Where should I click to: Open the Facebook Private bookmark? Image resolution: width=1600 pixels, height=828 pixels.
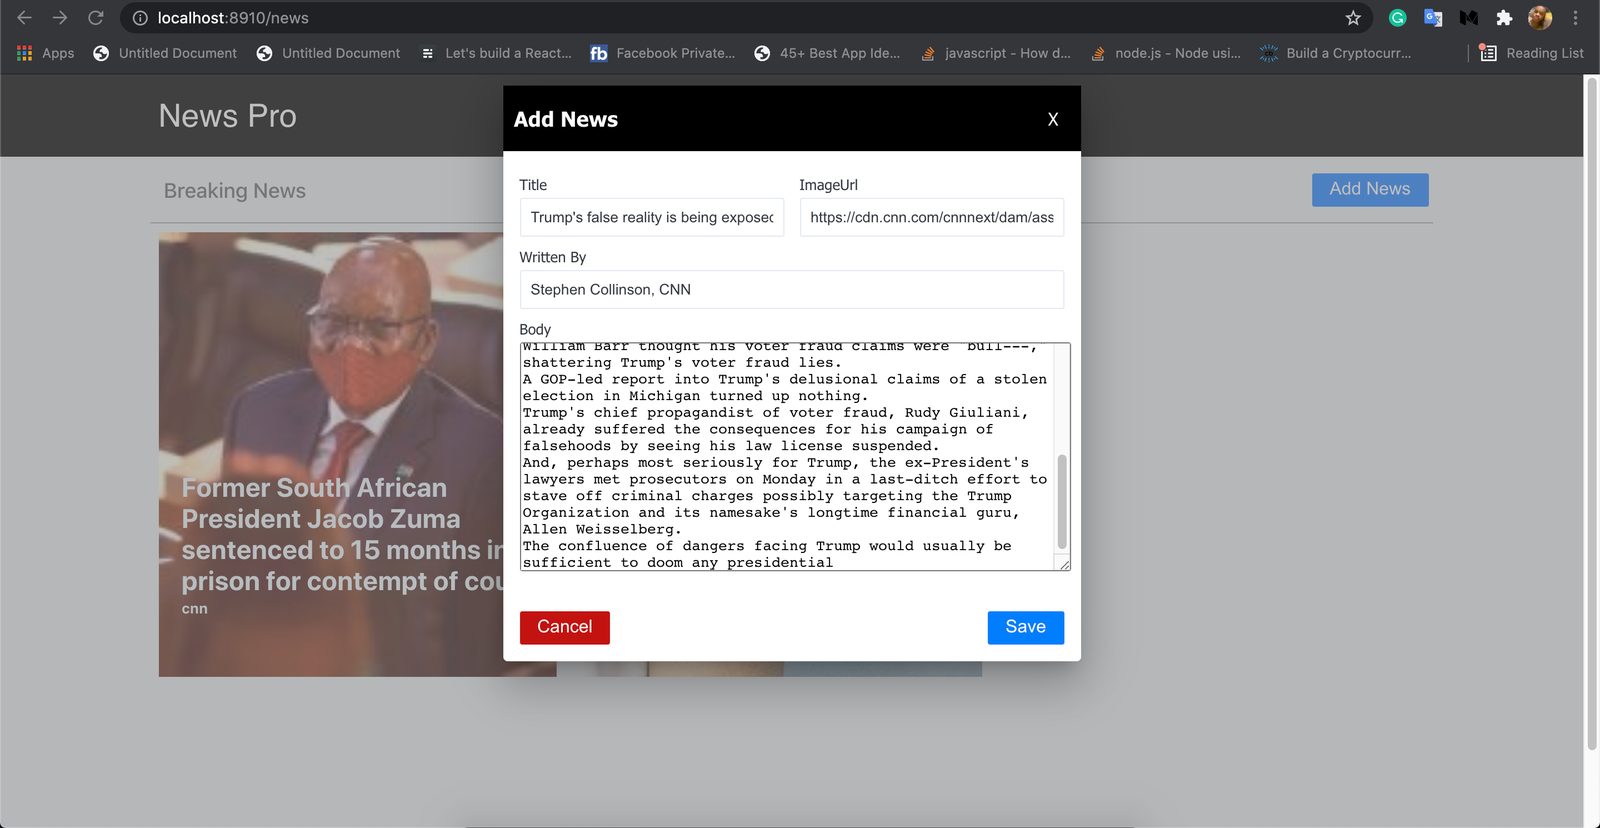(663, 53)
